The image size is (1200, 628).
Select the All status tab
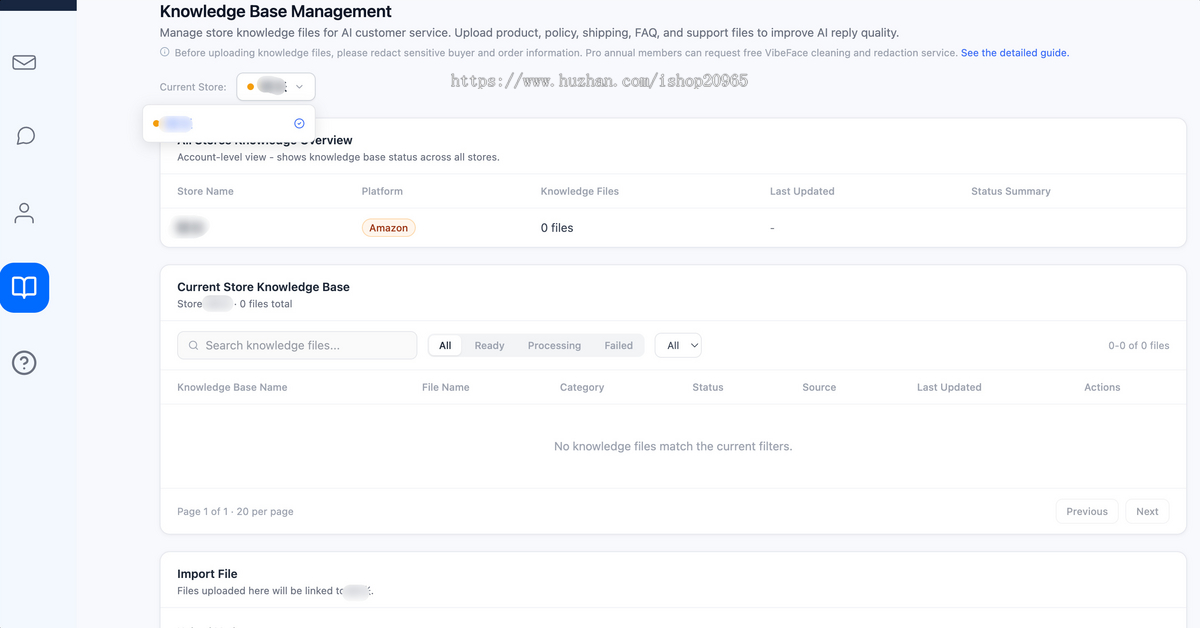(445, 345)
